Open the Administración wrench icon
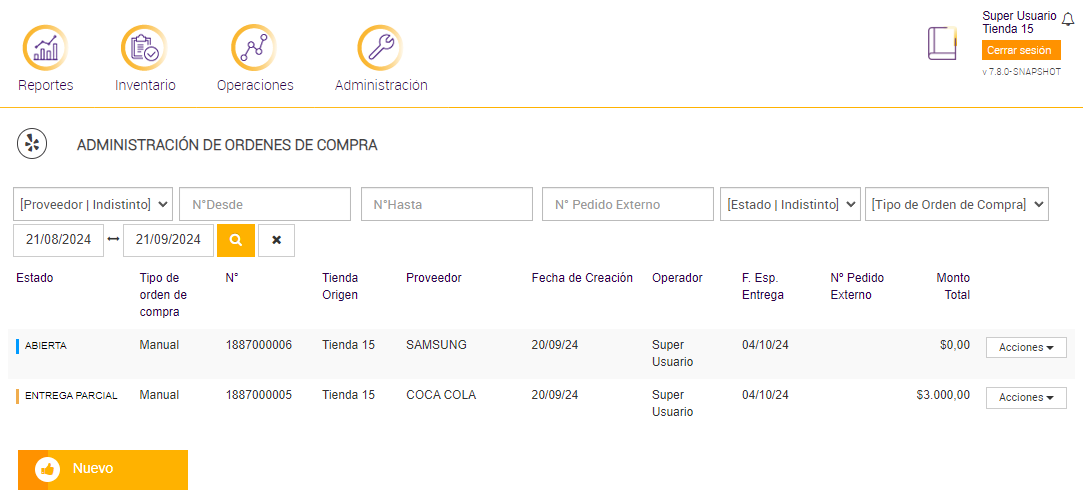This screenshot has width=1083, height=504. click(380, 48)
